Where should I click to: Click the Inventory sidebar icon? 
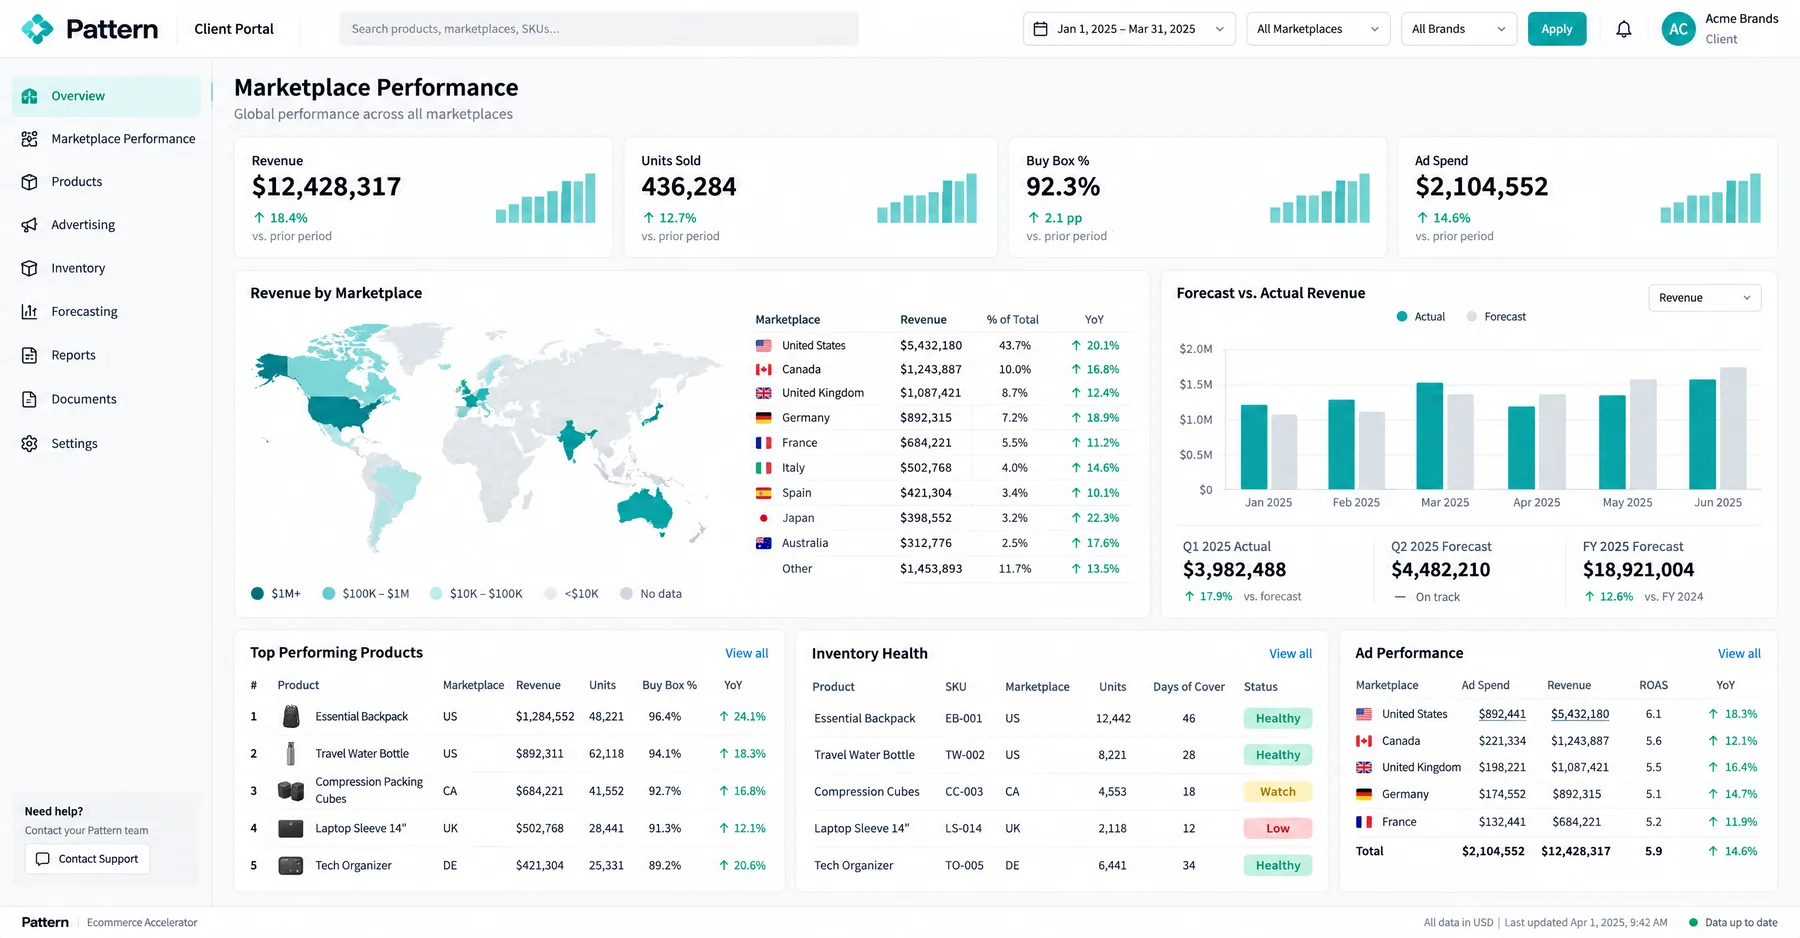(30, 268)
